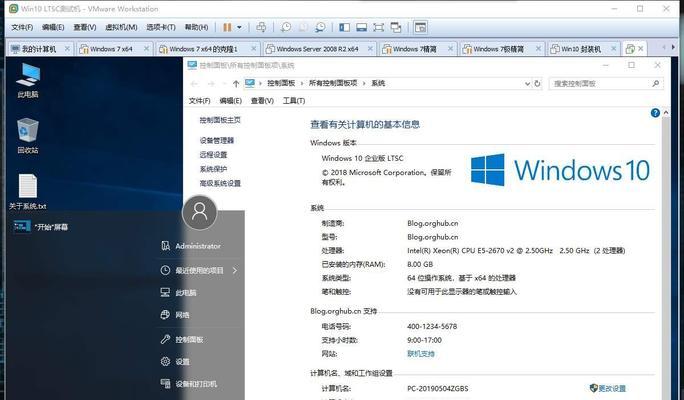Open 编辑(E) menu in the system window
Image resolution: width=684 pixels, height=400 pixels.
[231, 101]
